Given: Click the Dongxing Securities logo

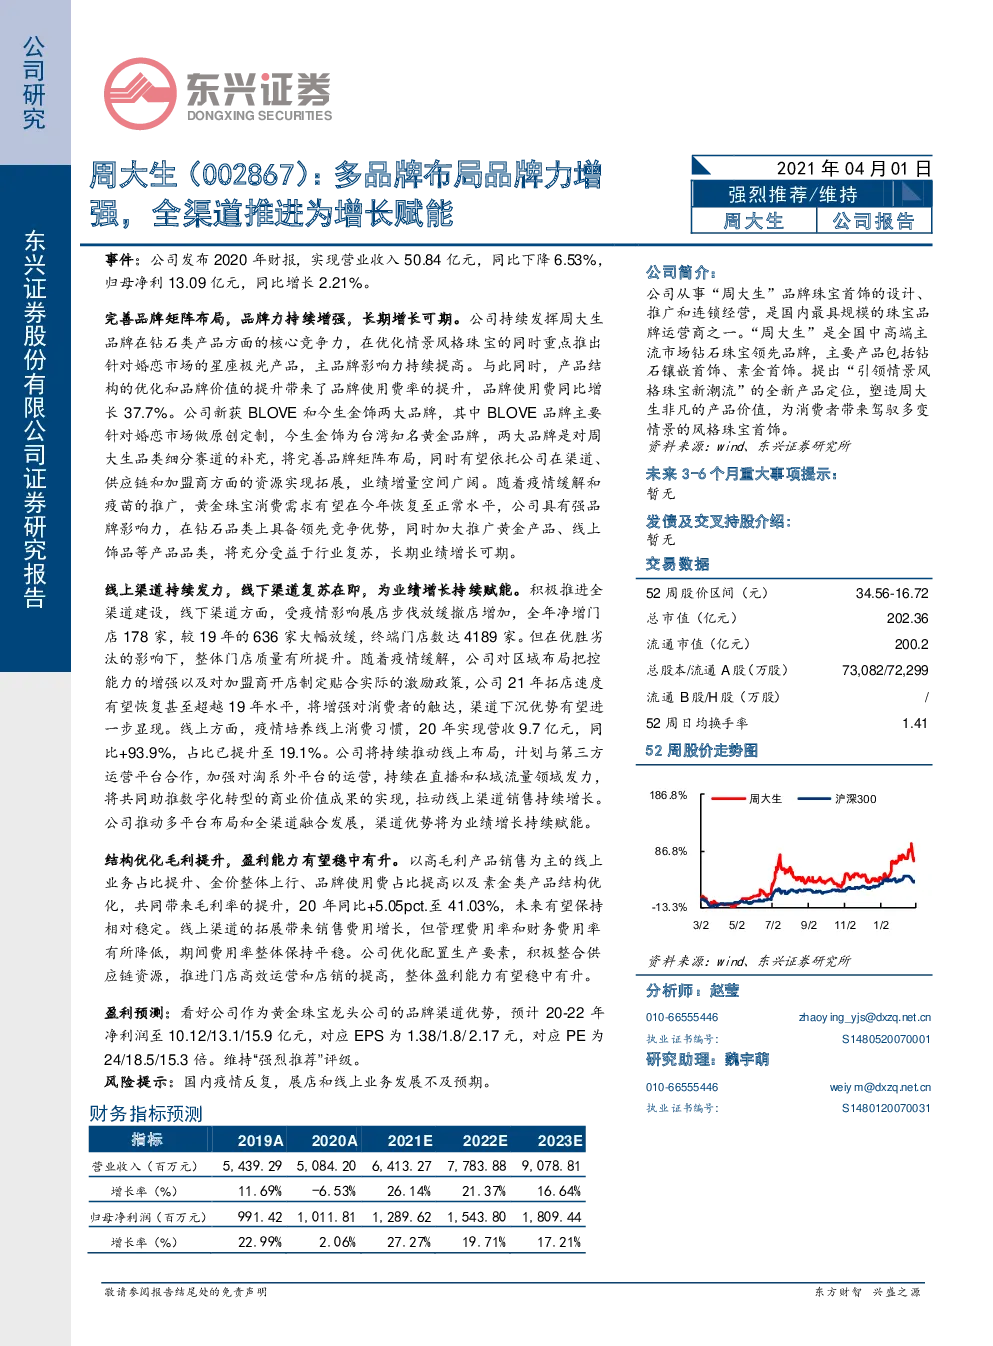Looking at the screenshot, I should tap(217, 94).
